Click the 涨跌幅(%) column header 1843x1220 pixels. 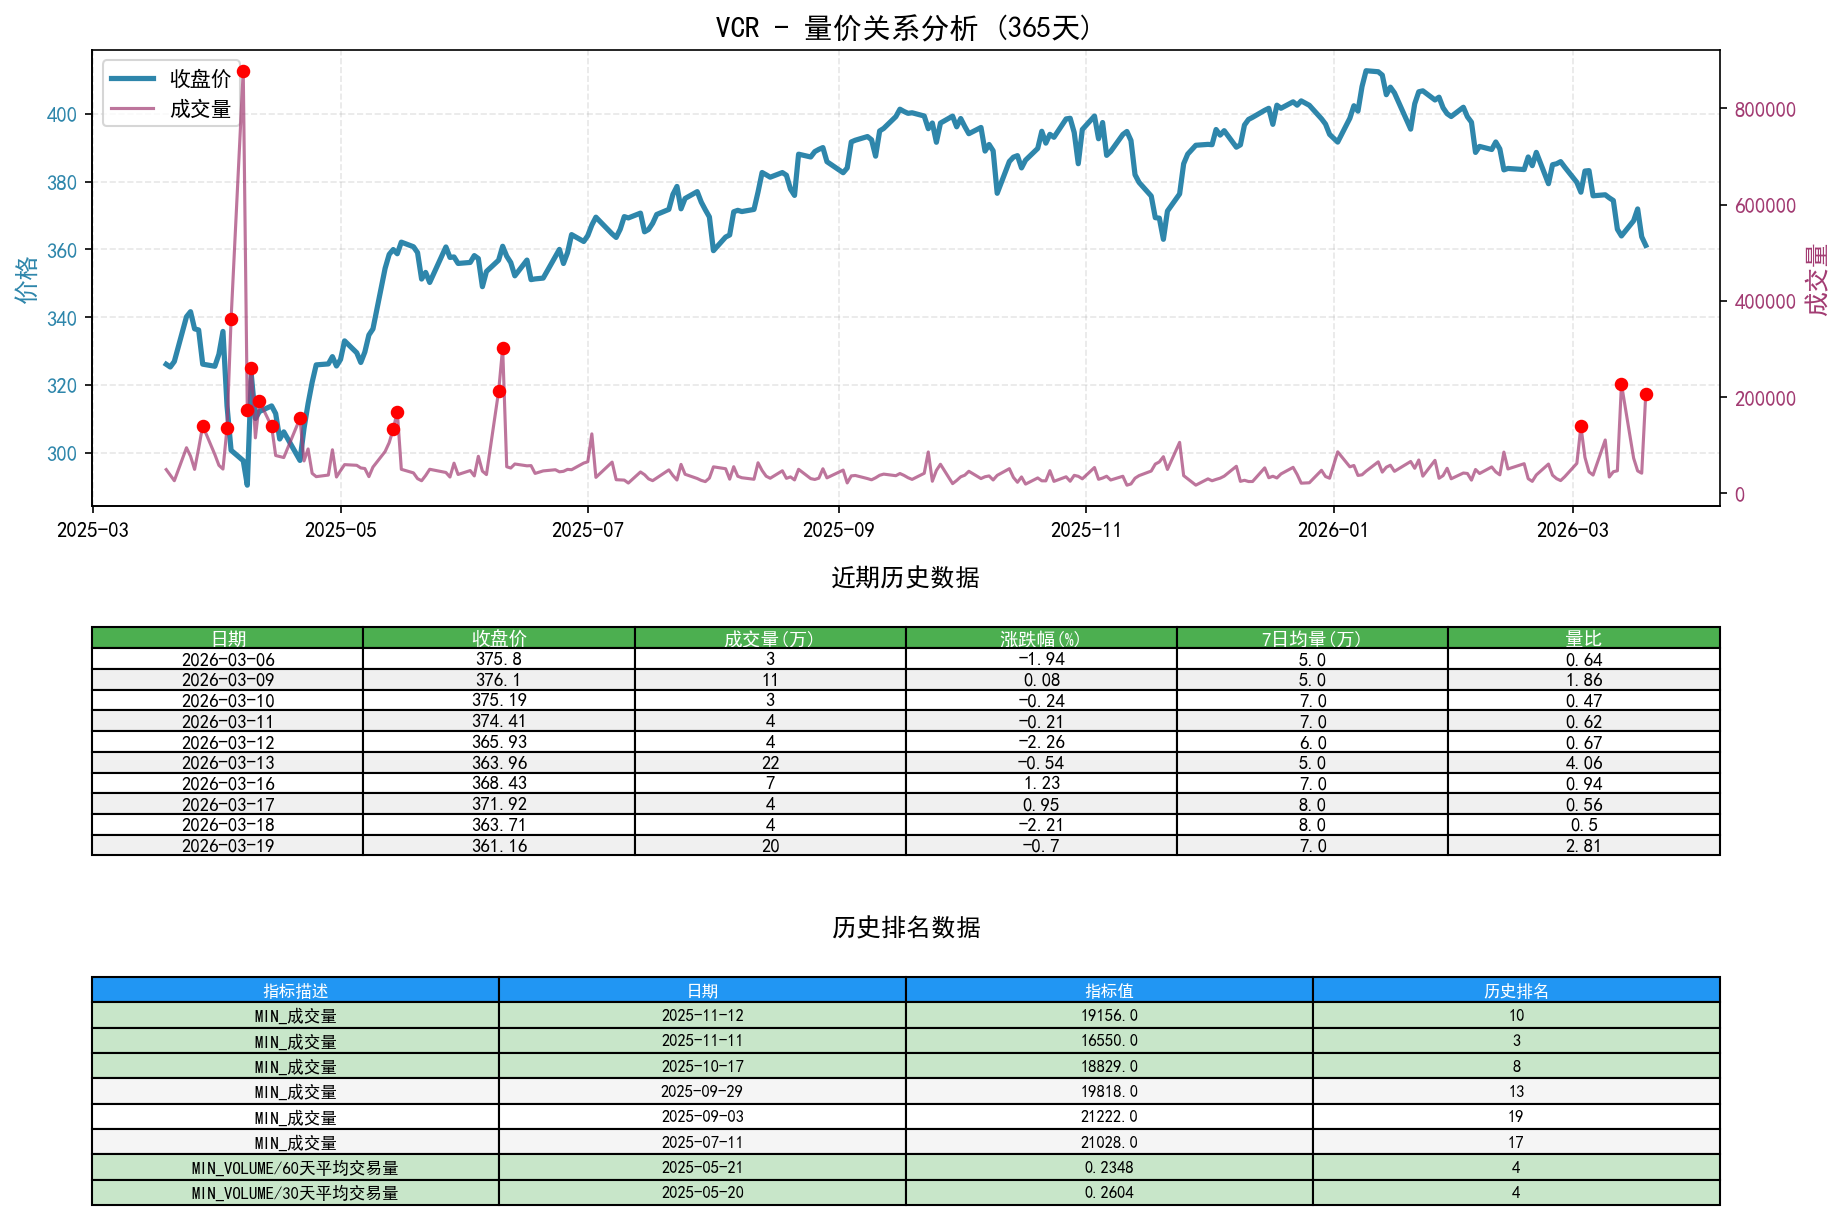tap(1040, 635)
